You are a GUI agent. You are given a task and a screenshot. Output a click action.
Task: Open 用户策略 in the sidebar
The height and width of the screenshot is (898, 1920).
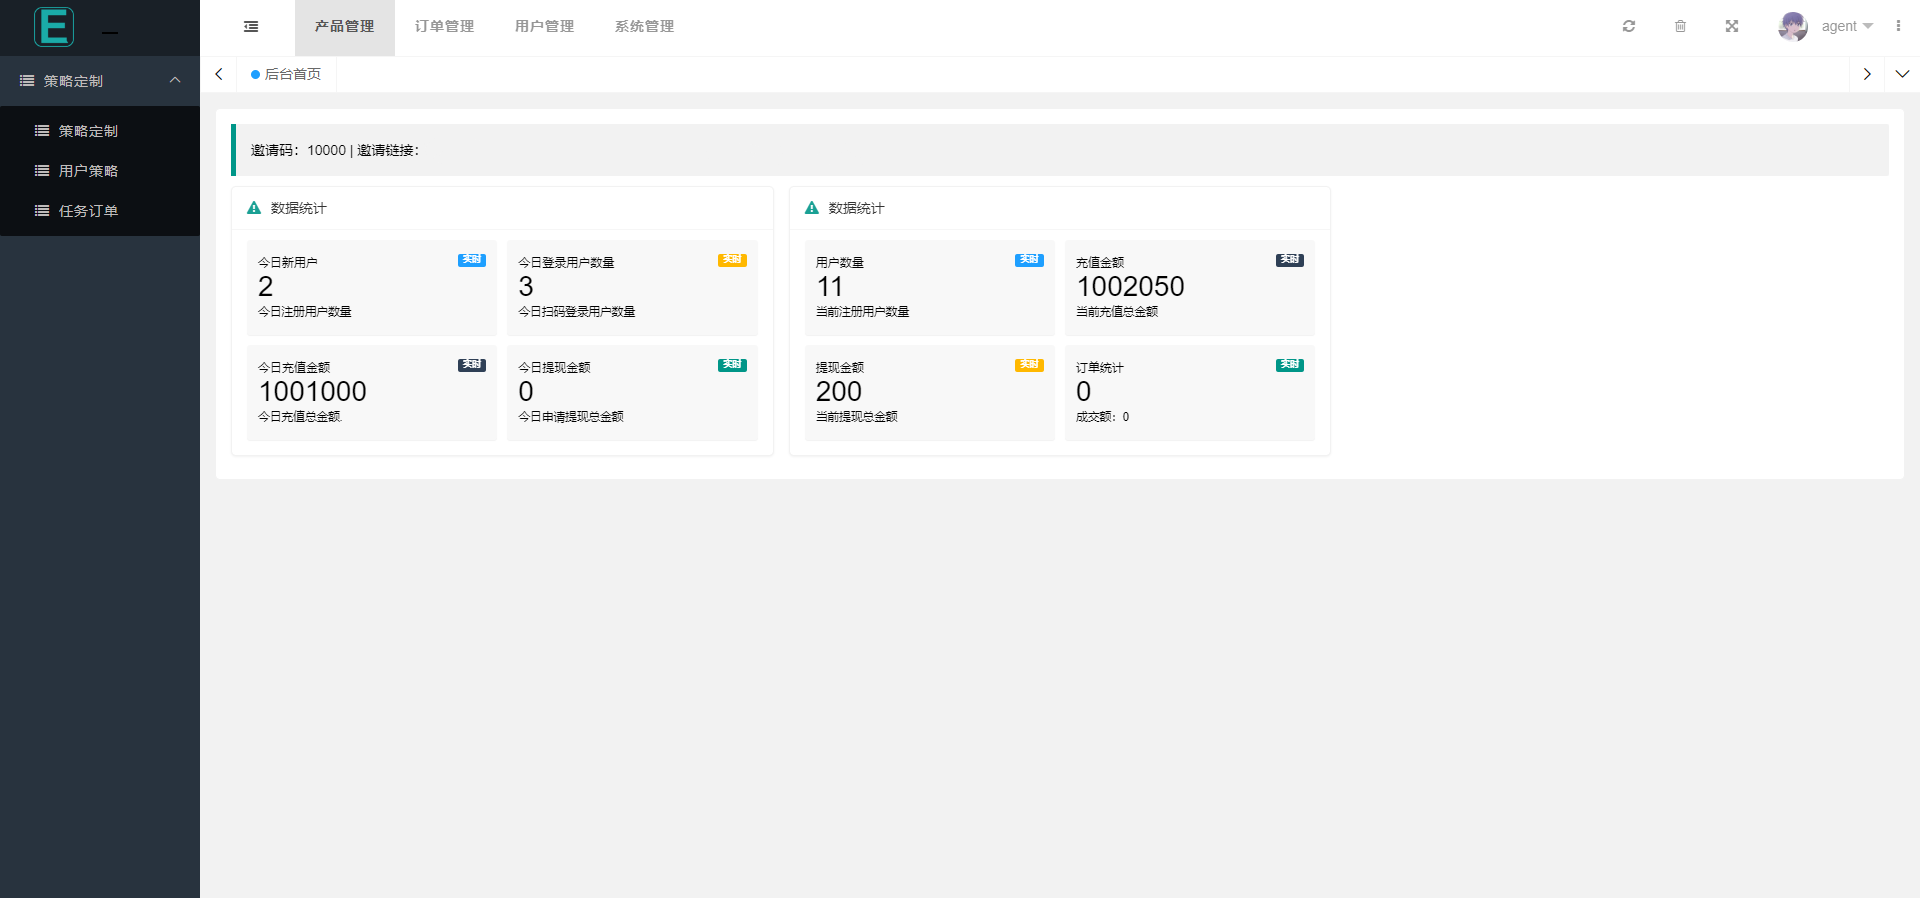click(x=88, y=171)
